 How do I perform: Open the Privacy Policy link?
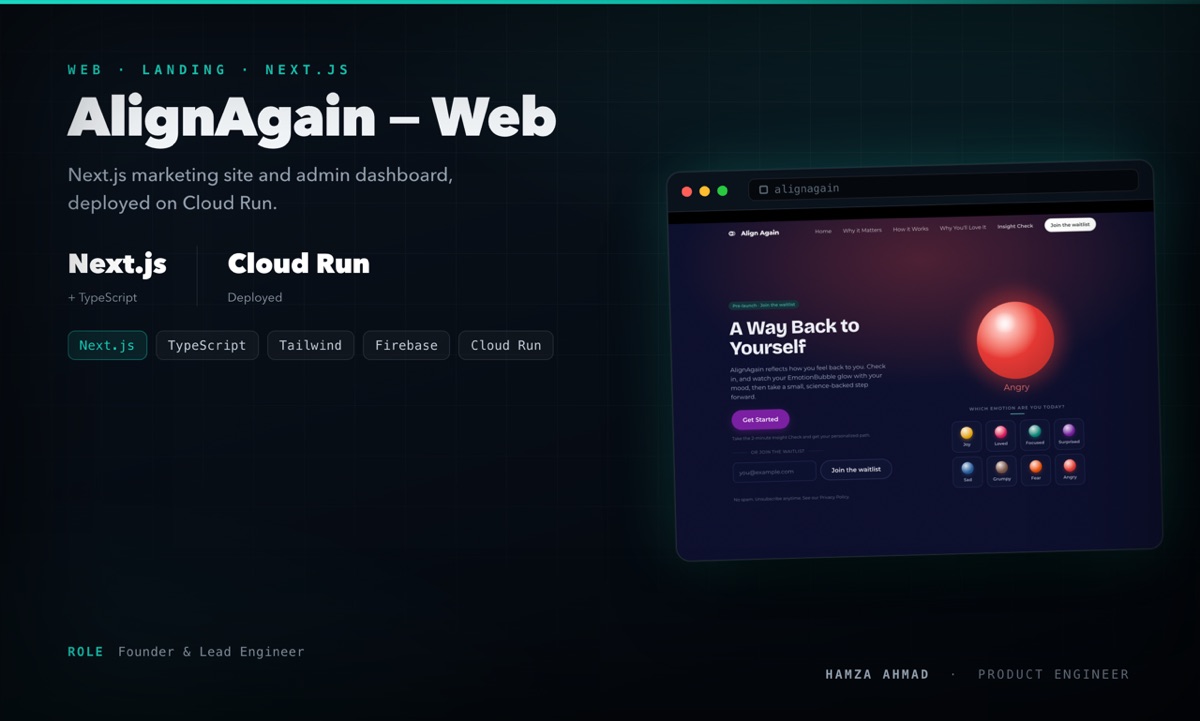(x=835, y=496)
